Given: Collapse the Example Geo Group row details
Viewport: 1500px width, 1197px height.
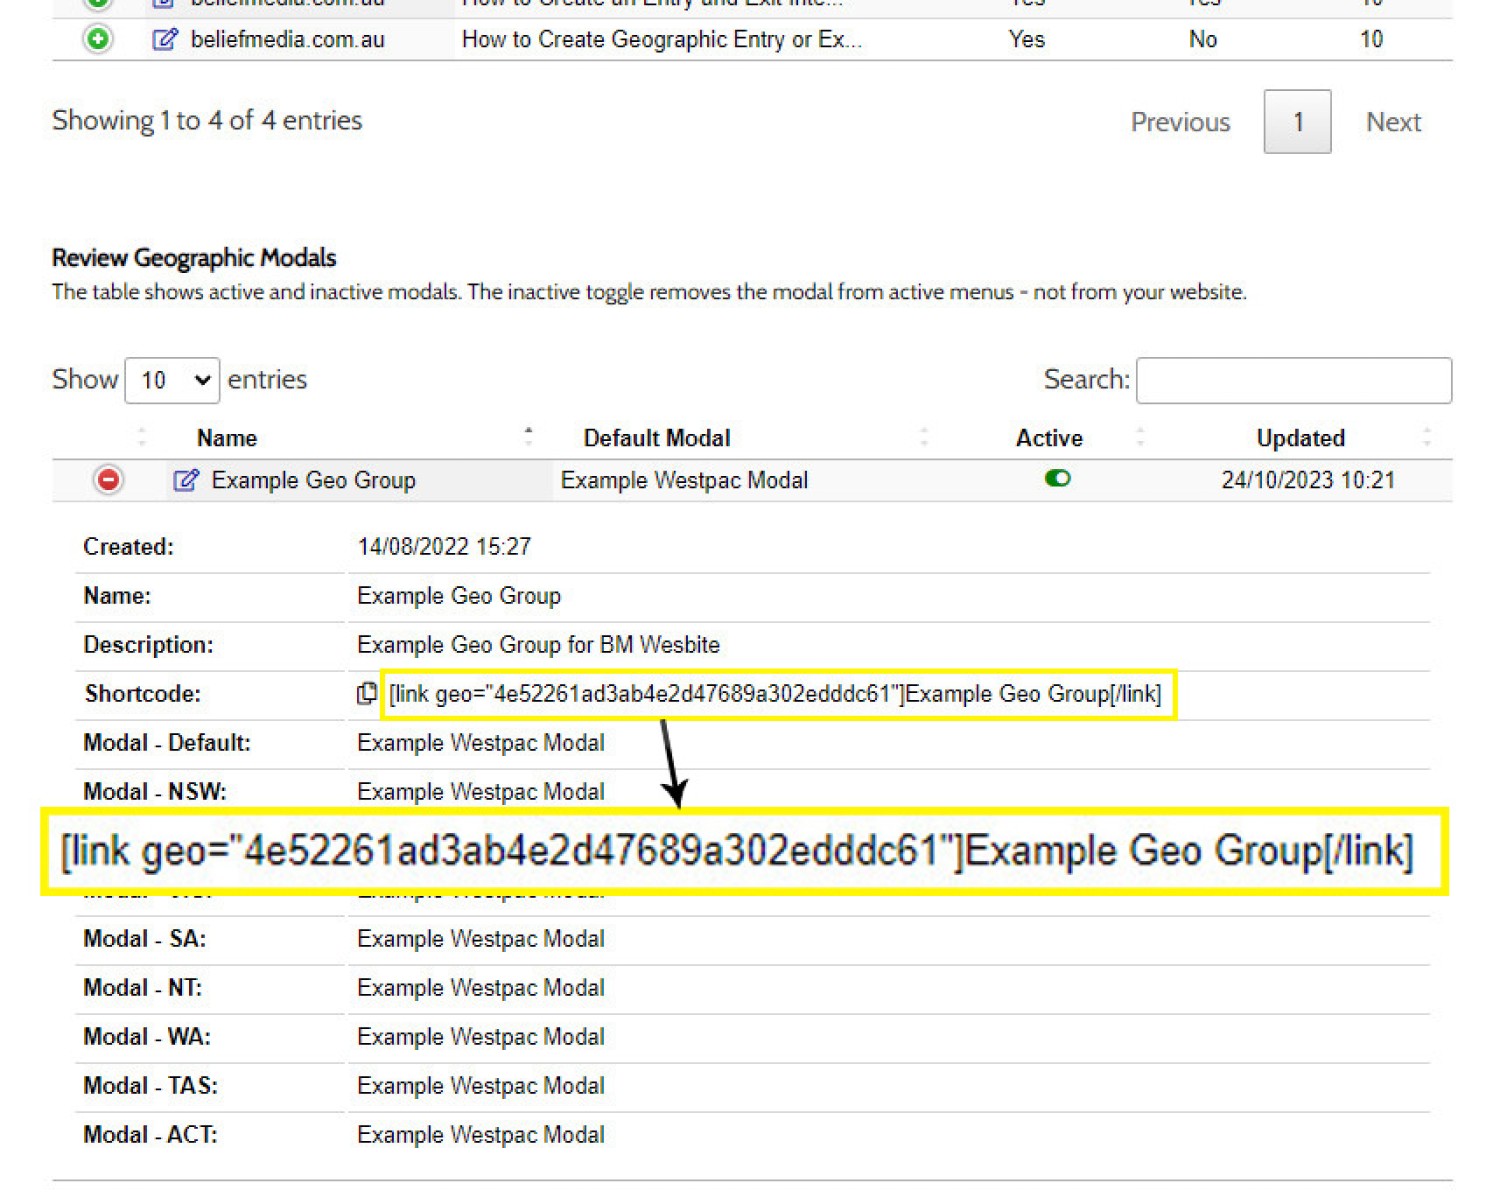Looking at the screenshot, I should pos(108,480).
